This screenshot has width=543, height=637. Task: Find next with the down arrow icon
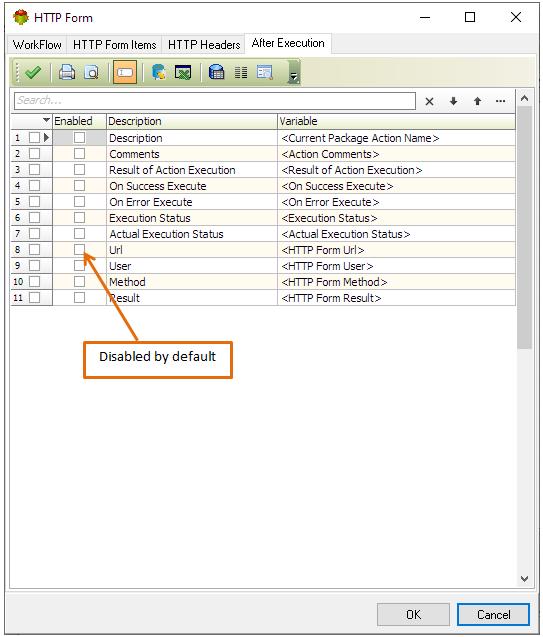point(453,101)
